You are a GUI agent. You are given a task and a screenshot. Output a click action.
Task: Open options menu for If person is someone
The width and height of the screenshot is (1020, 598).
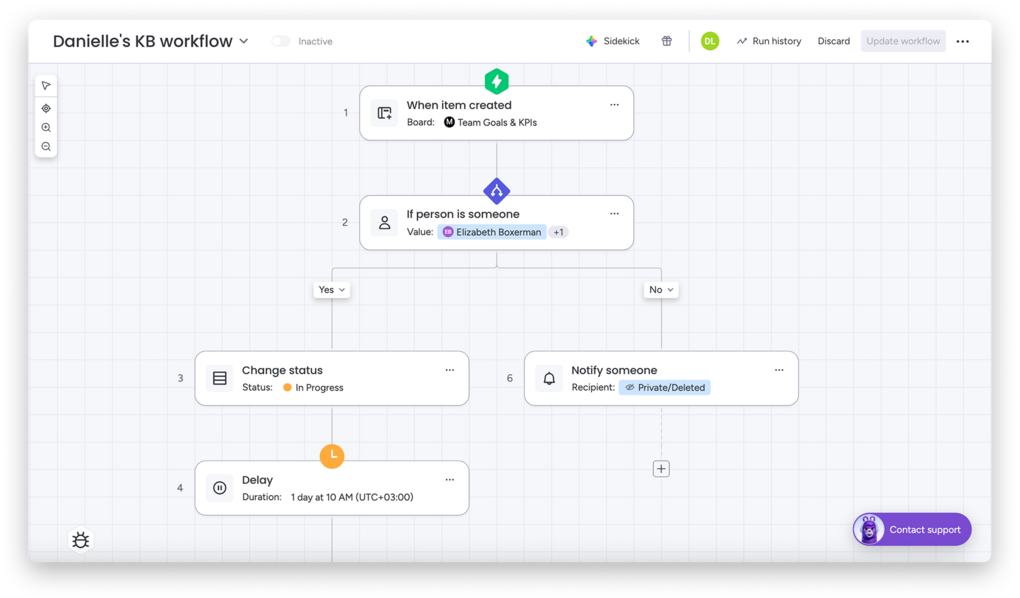click(x=614, y=213)
